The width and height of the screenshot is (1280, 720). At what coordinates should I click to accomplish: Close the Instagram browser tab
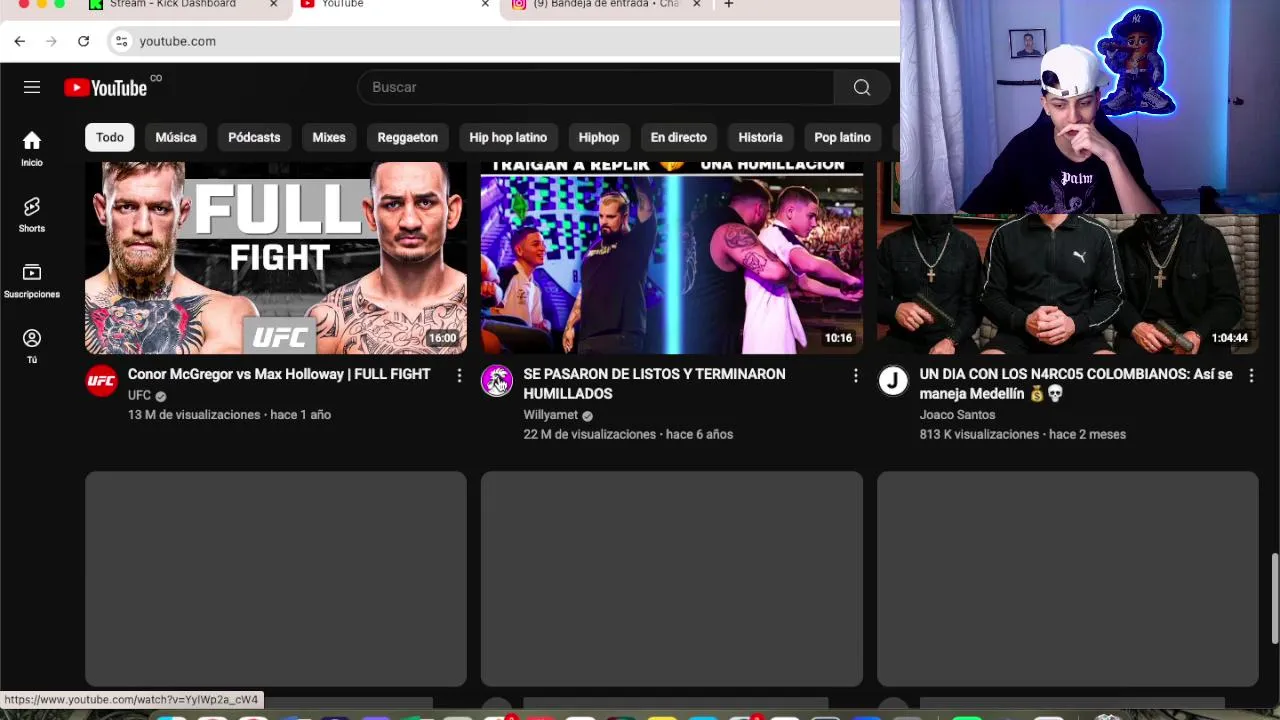point(697,5)
